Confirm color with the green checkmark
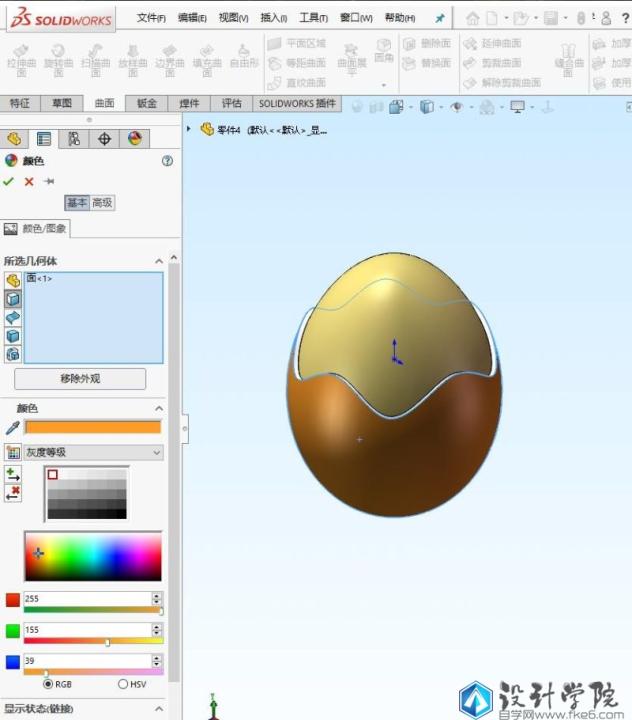The height and width of the screenshot is (720, 632). pos(9,181)
